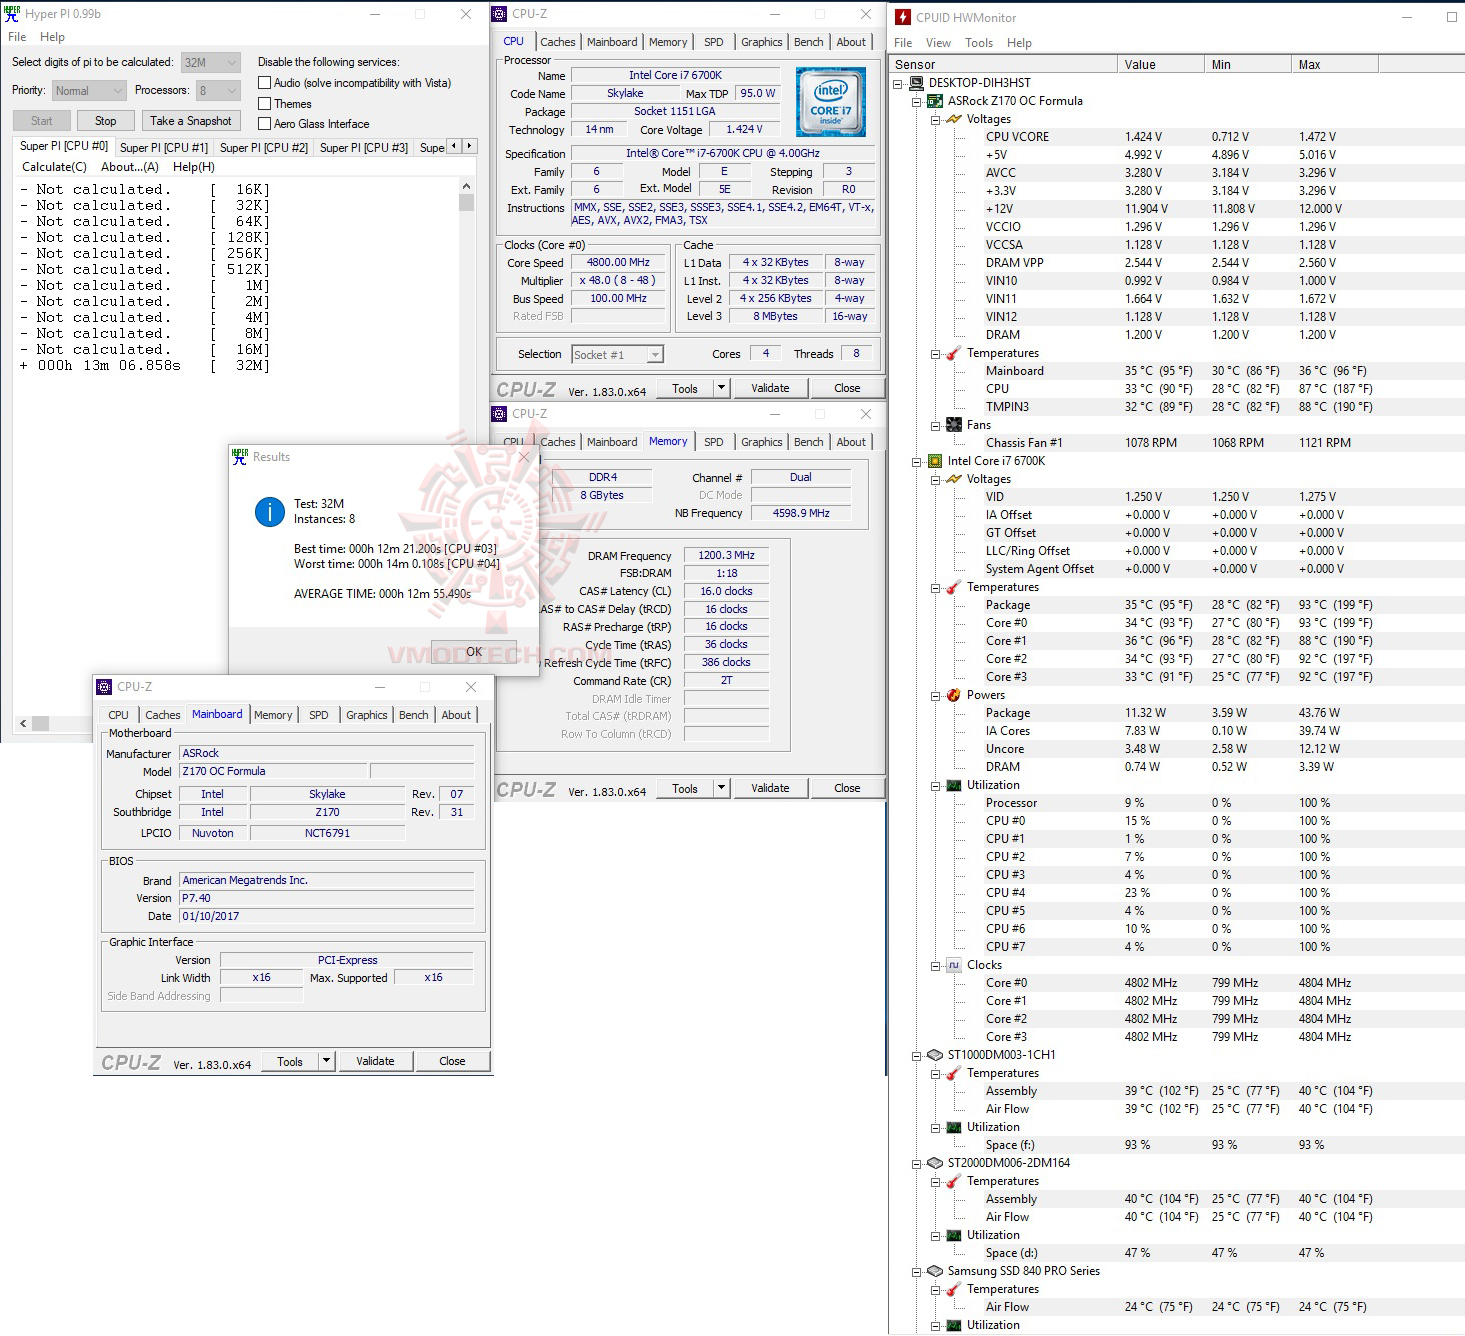1465x1336 pixels.
Task: Select the SPD tab in Mainboard CPU-Z window
Action: pyautogui.click(x=318, y=715)
